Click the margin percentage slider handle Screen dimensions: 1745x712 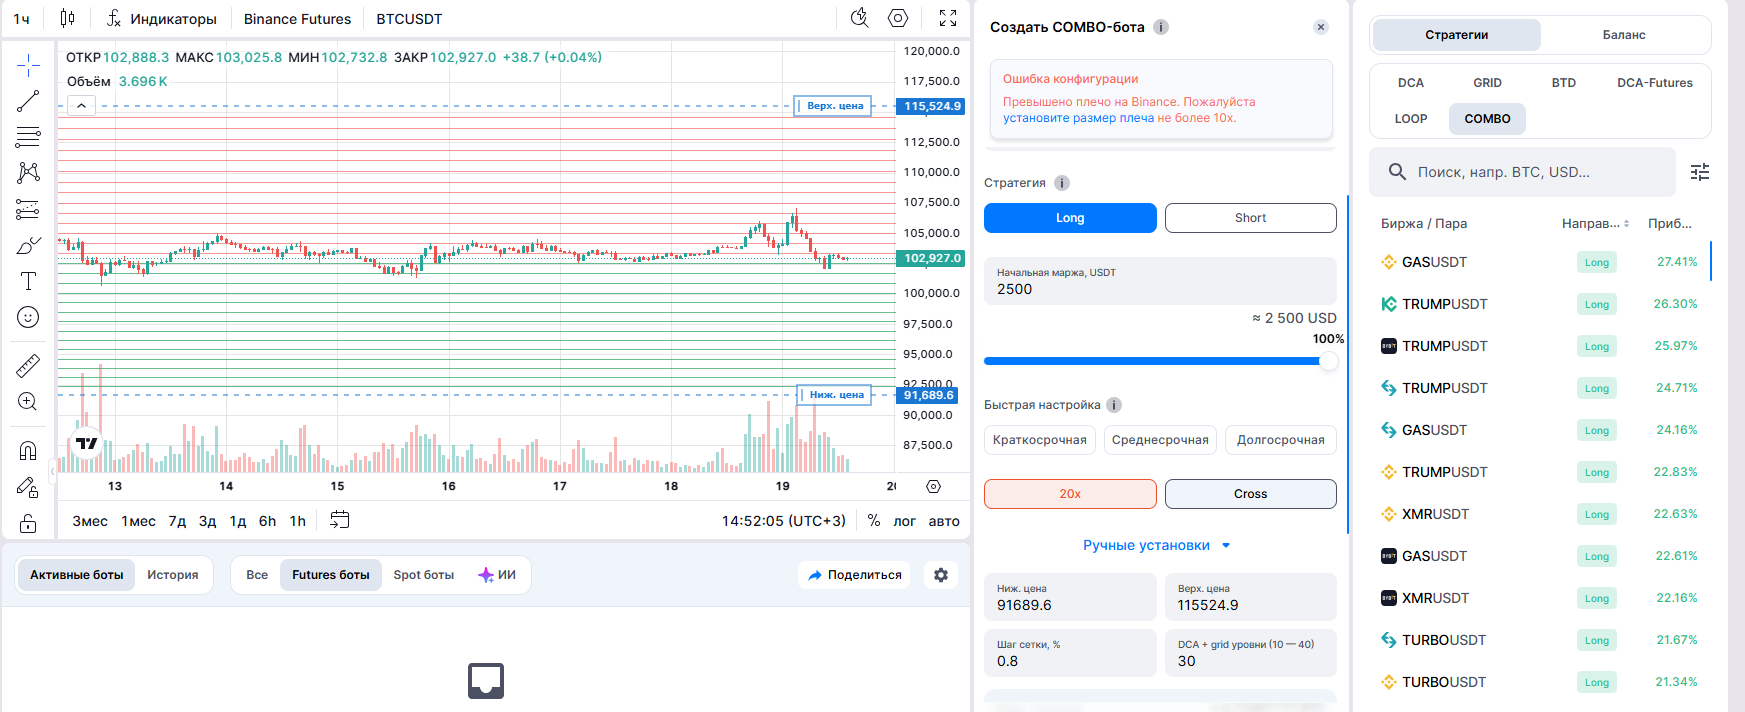[1328, 361]
